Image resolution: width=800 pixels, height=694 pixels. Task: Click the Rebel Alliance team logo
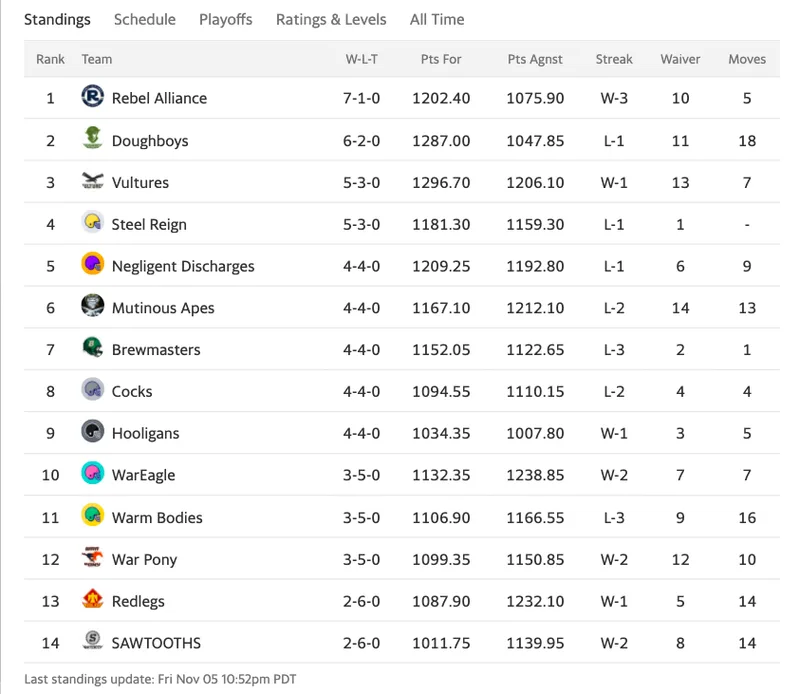pos(92,96)
